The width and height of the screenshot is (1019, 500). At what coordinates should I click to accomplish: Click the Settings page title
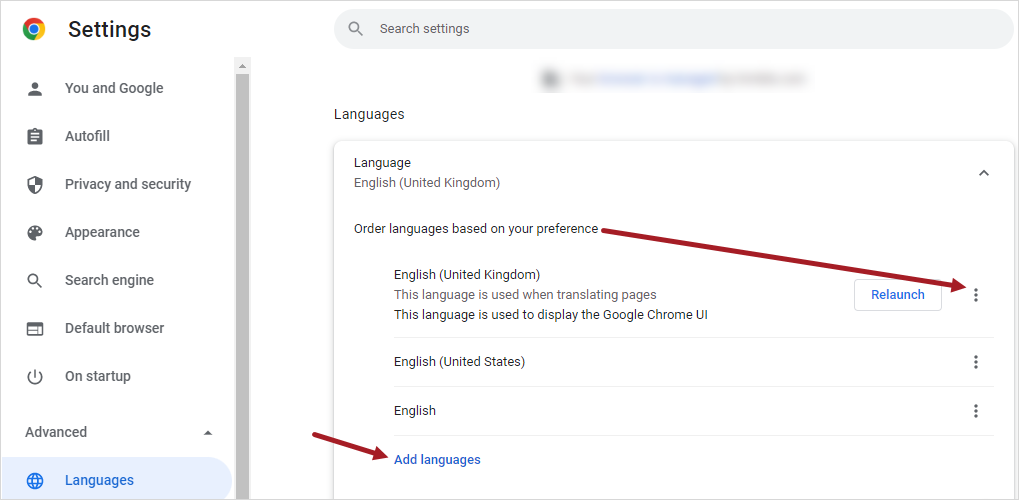[109, 29]
